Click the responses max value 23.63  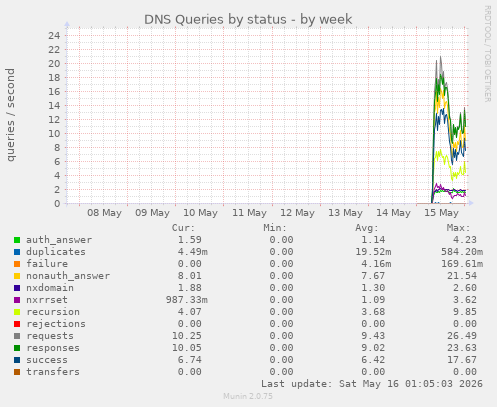[462, 348]
